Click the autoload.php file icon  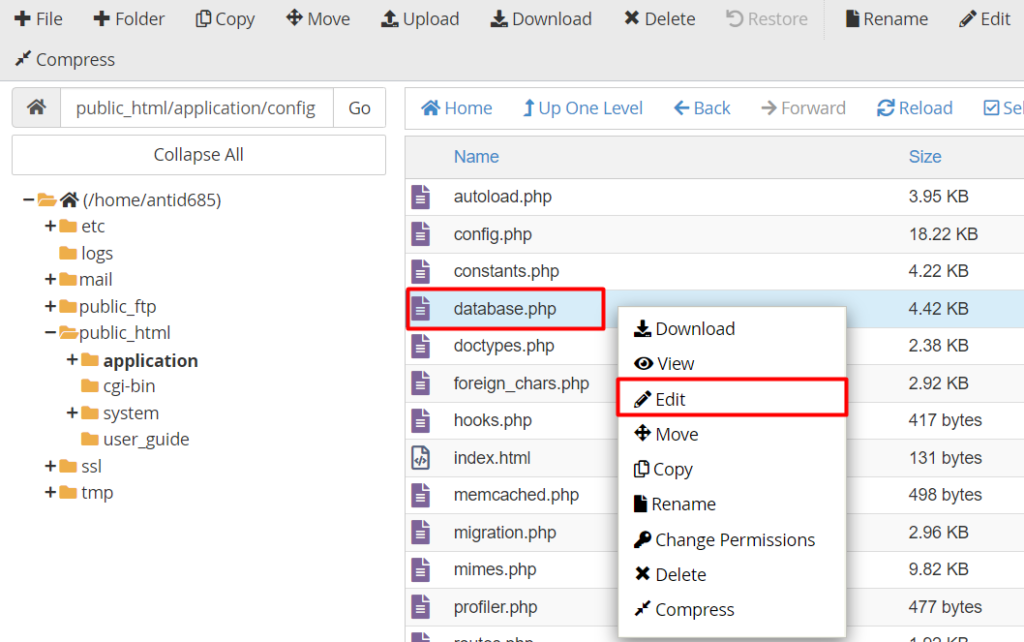tap(421, 197)
